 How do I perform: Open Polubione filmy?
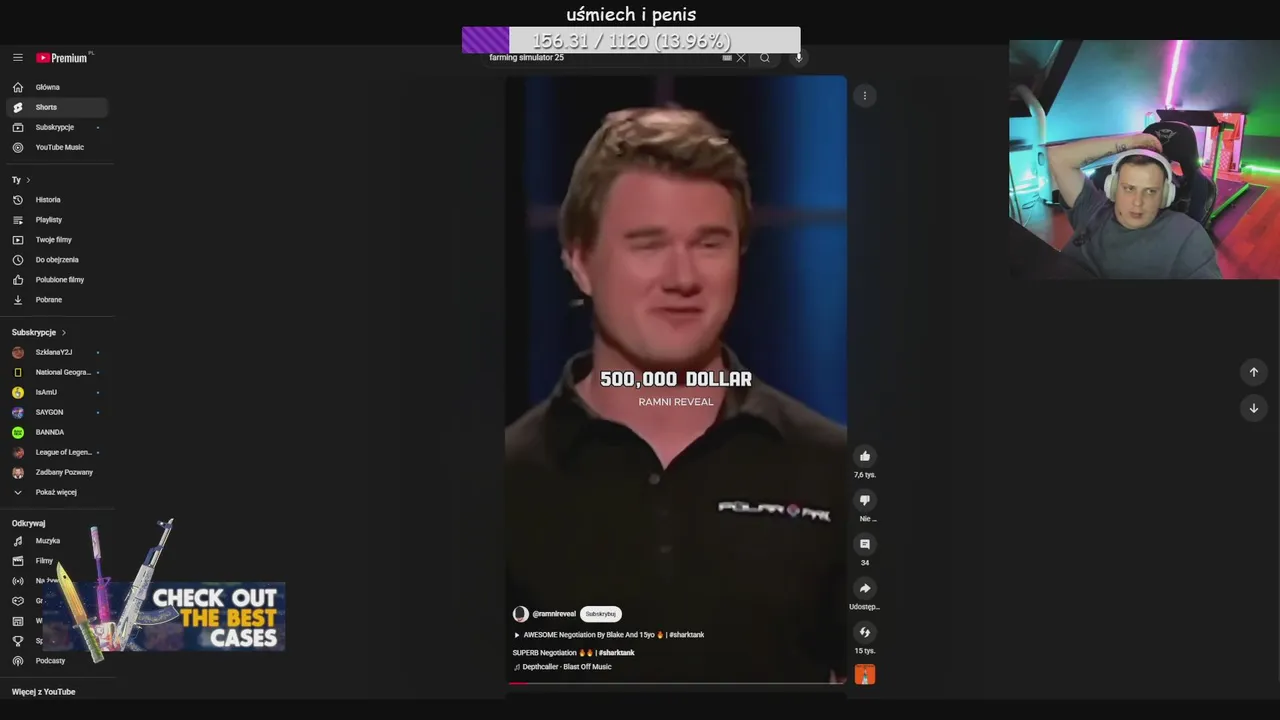pyautogui.click(x=56, y=280)
